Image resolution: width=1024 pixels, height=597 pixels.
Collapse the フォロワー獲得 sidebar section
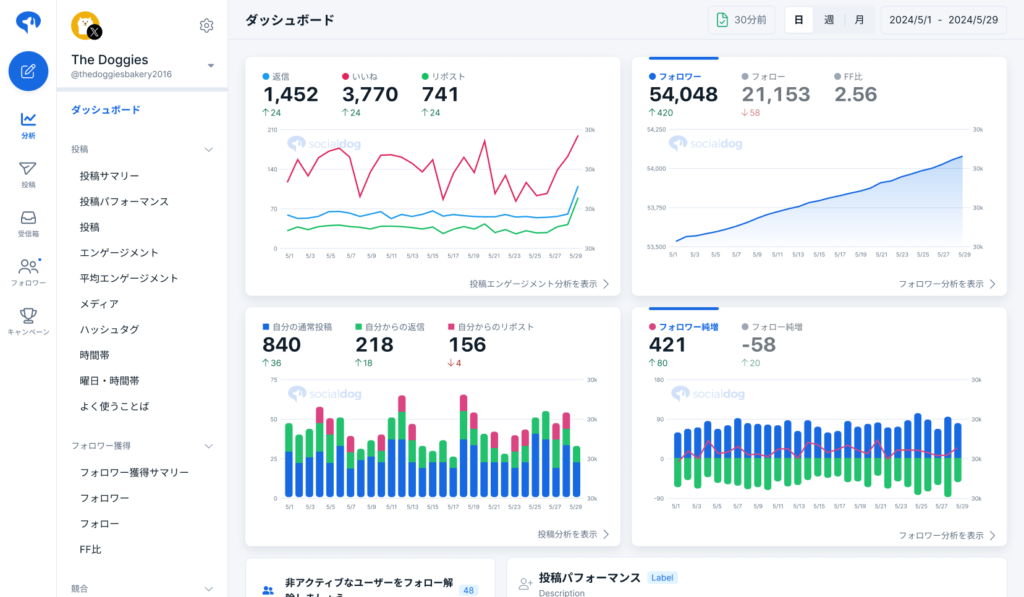(208, 446)
